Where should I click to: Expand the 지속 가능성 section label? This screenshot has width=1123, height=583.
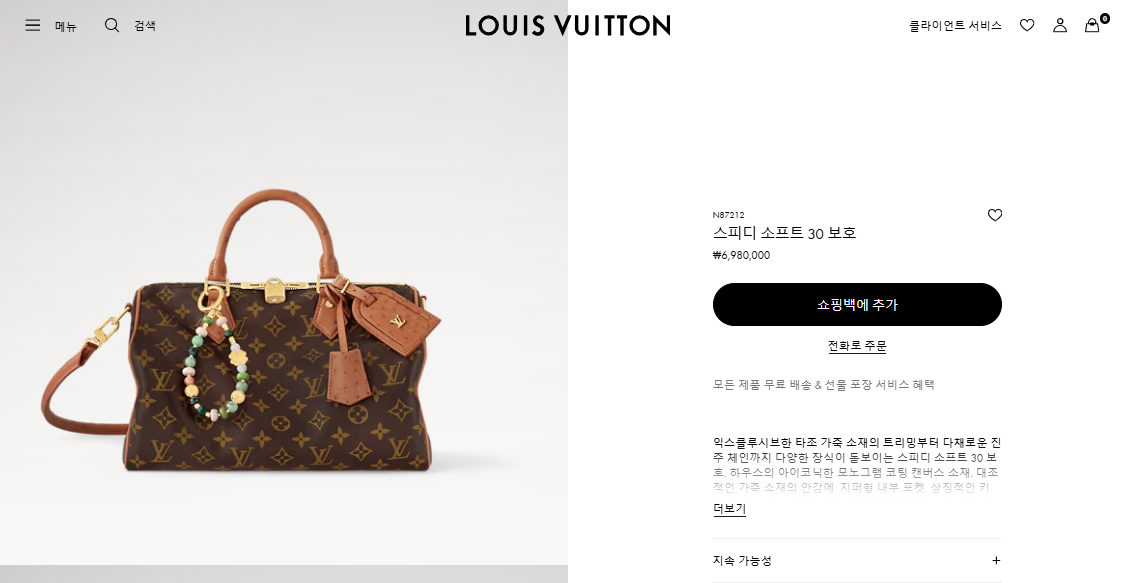pos(742,561)
